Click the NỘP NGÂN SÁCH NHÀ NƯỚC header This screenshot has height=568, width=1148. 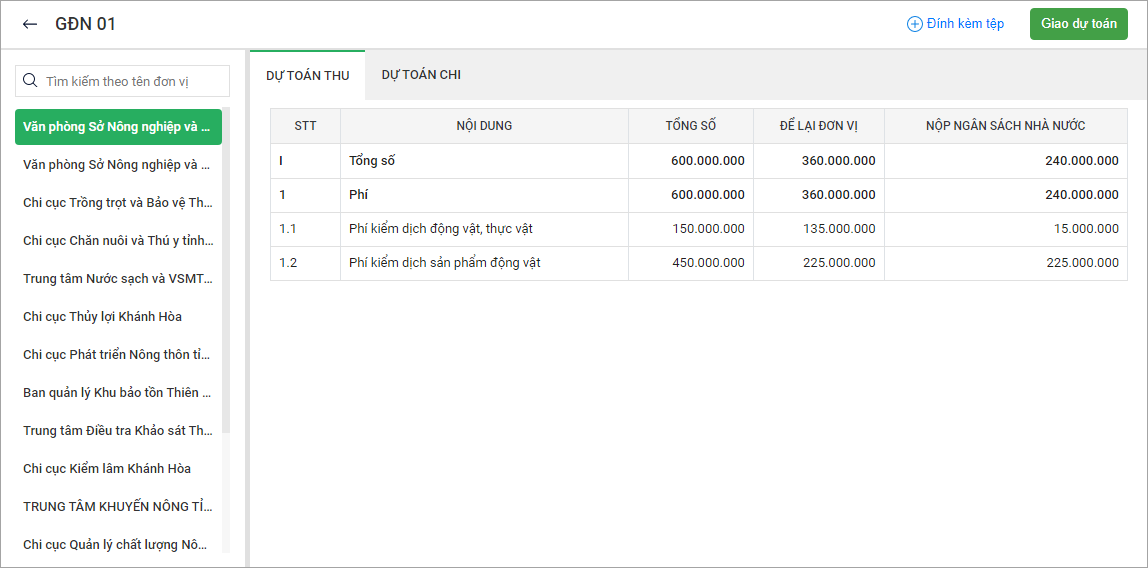coord(1005,126)
